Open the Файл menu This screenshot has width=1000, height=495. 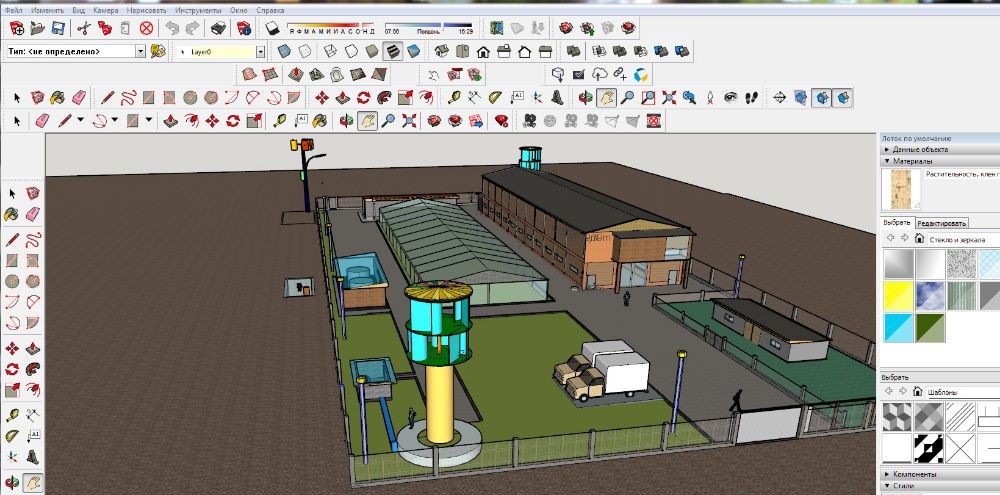(x=13, y=10)
